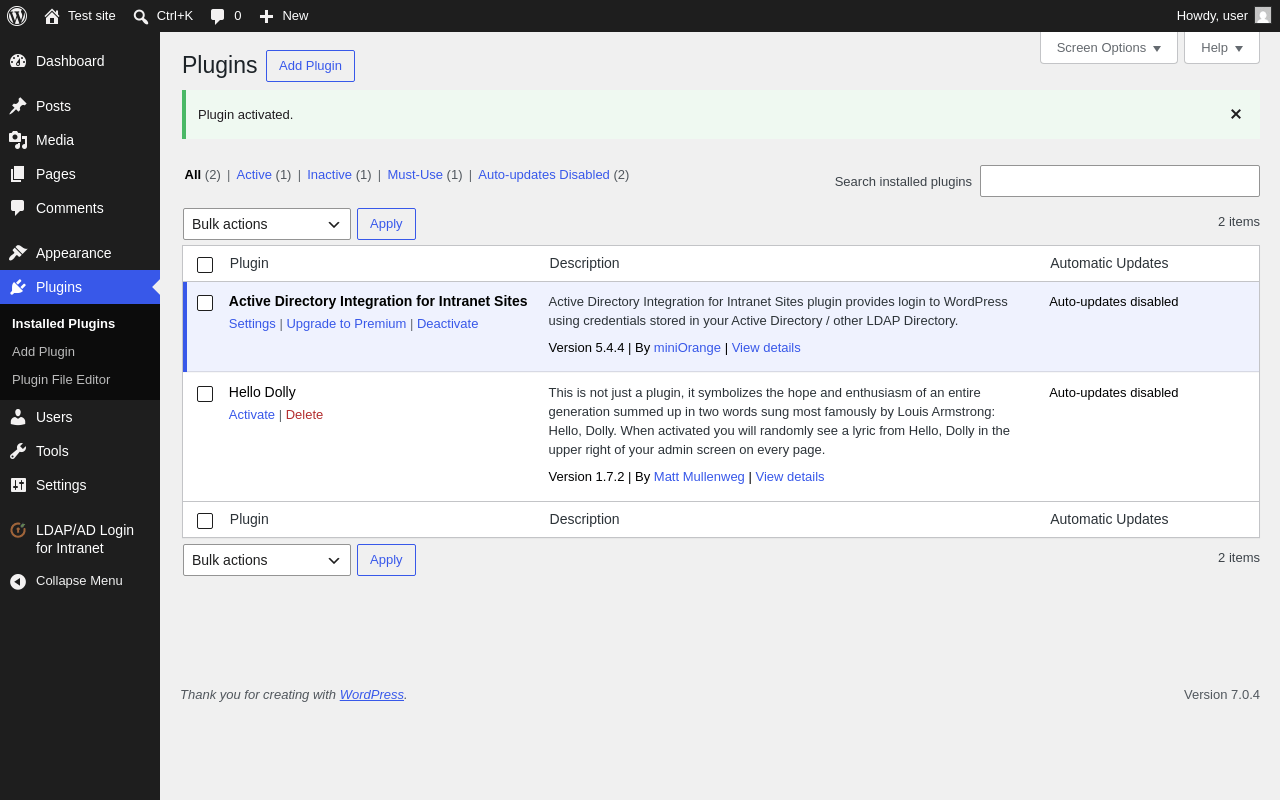Click the Dashboard gauge icon
The width and height of the screenshot is (1280, 800).
click(18, 61)
